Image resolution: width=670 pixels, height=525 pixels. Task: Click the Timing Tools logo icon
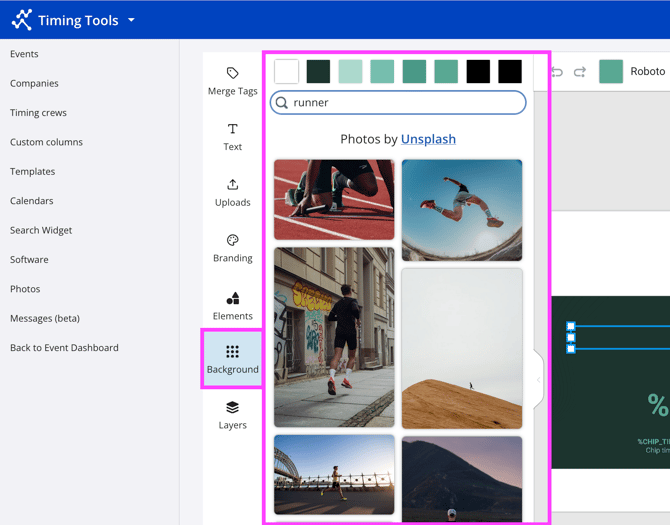[x=22, y=20]
